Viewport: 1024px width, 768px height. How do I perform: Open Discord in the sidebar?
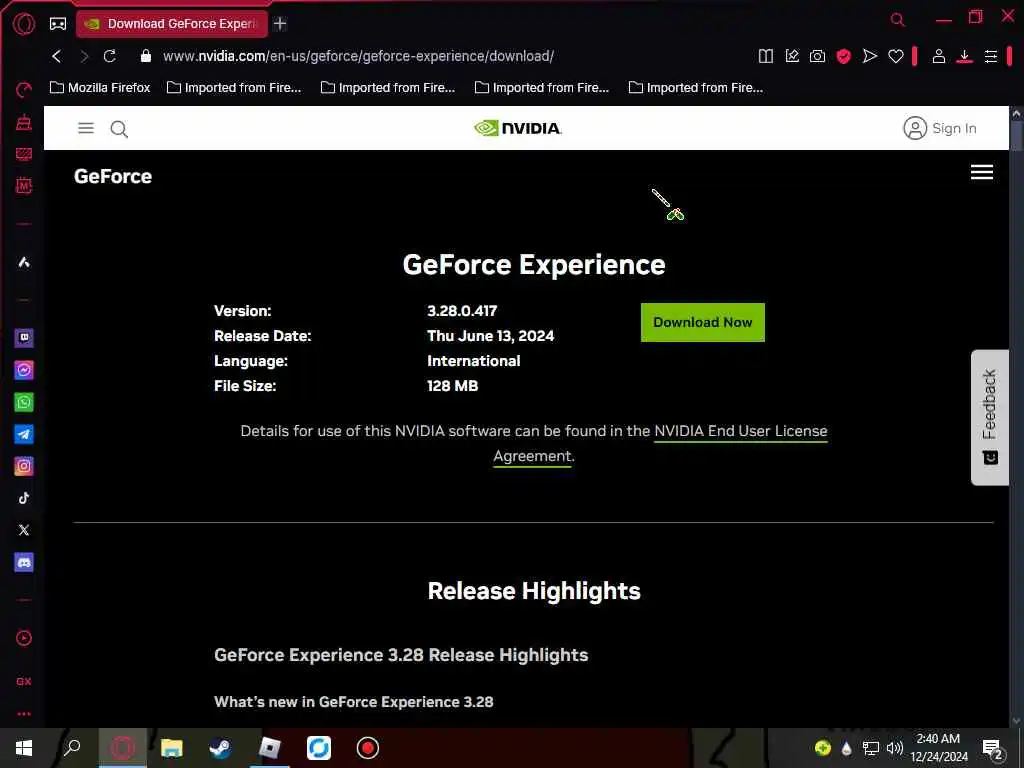24,562
